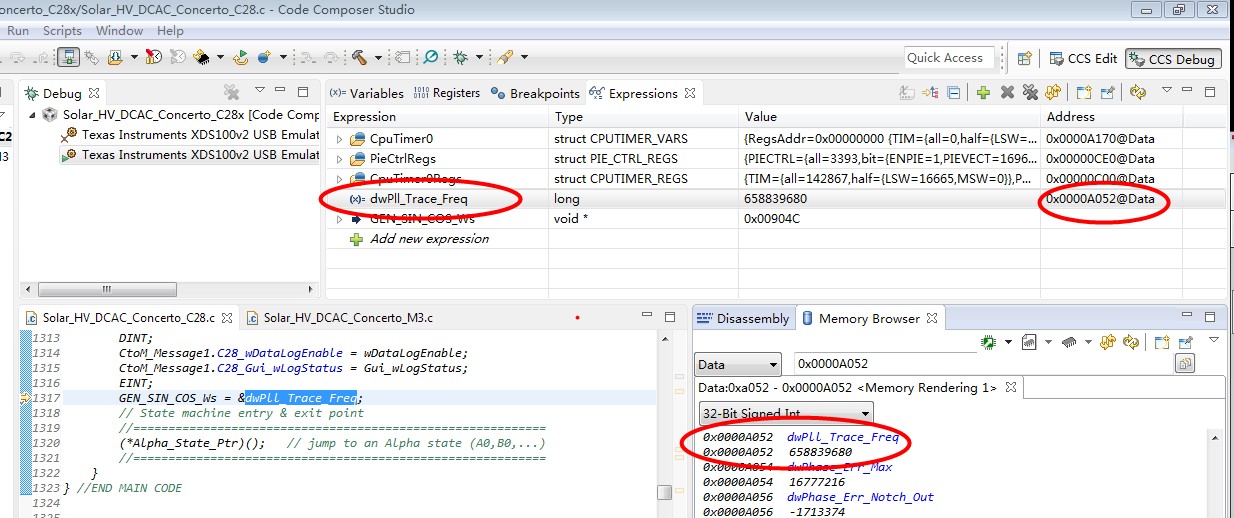Open the Scripts menu
This screenshot has height=518, width=1234.
62,31
